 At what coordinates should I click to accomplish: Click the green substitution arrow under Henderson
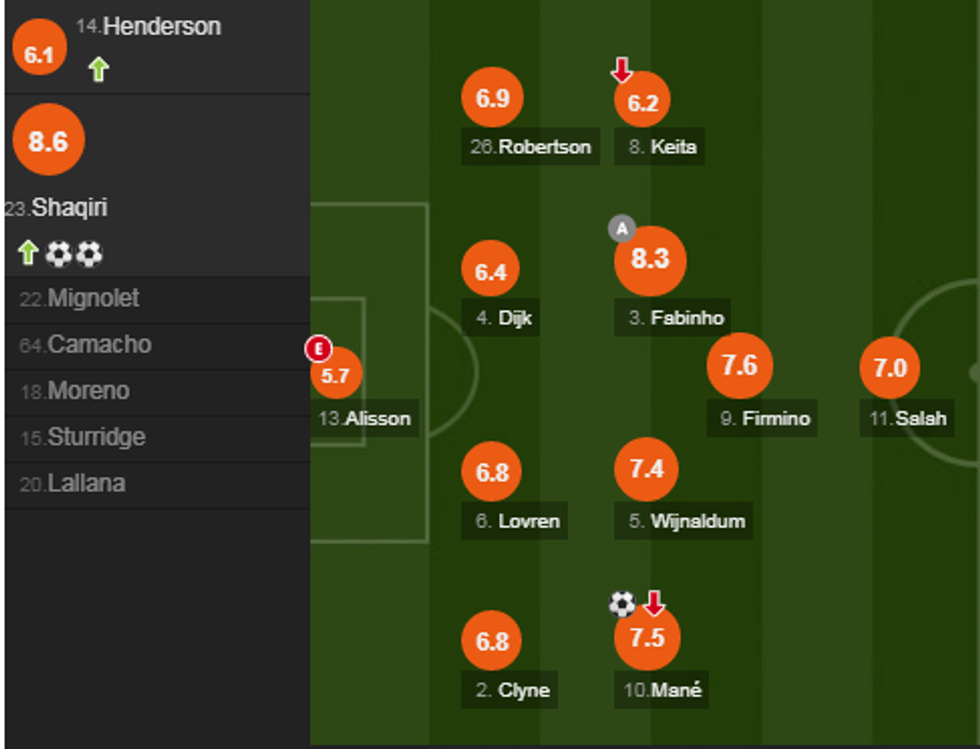pos(97,69)
